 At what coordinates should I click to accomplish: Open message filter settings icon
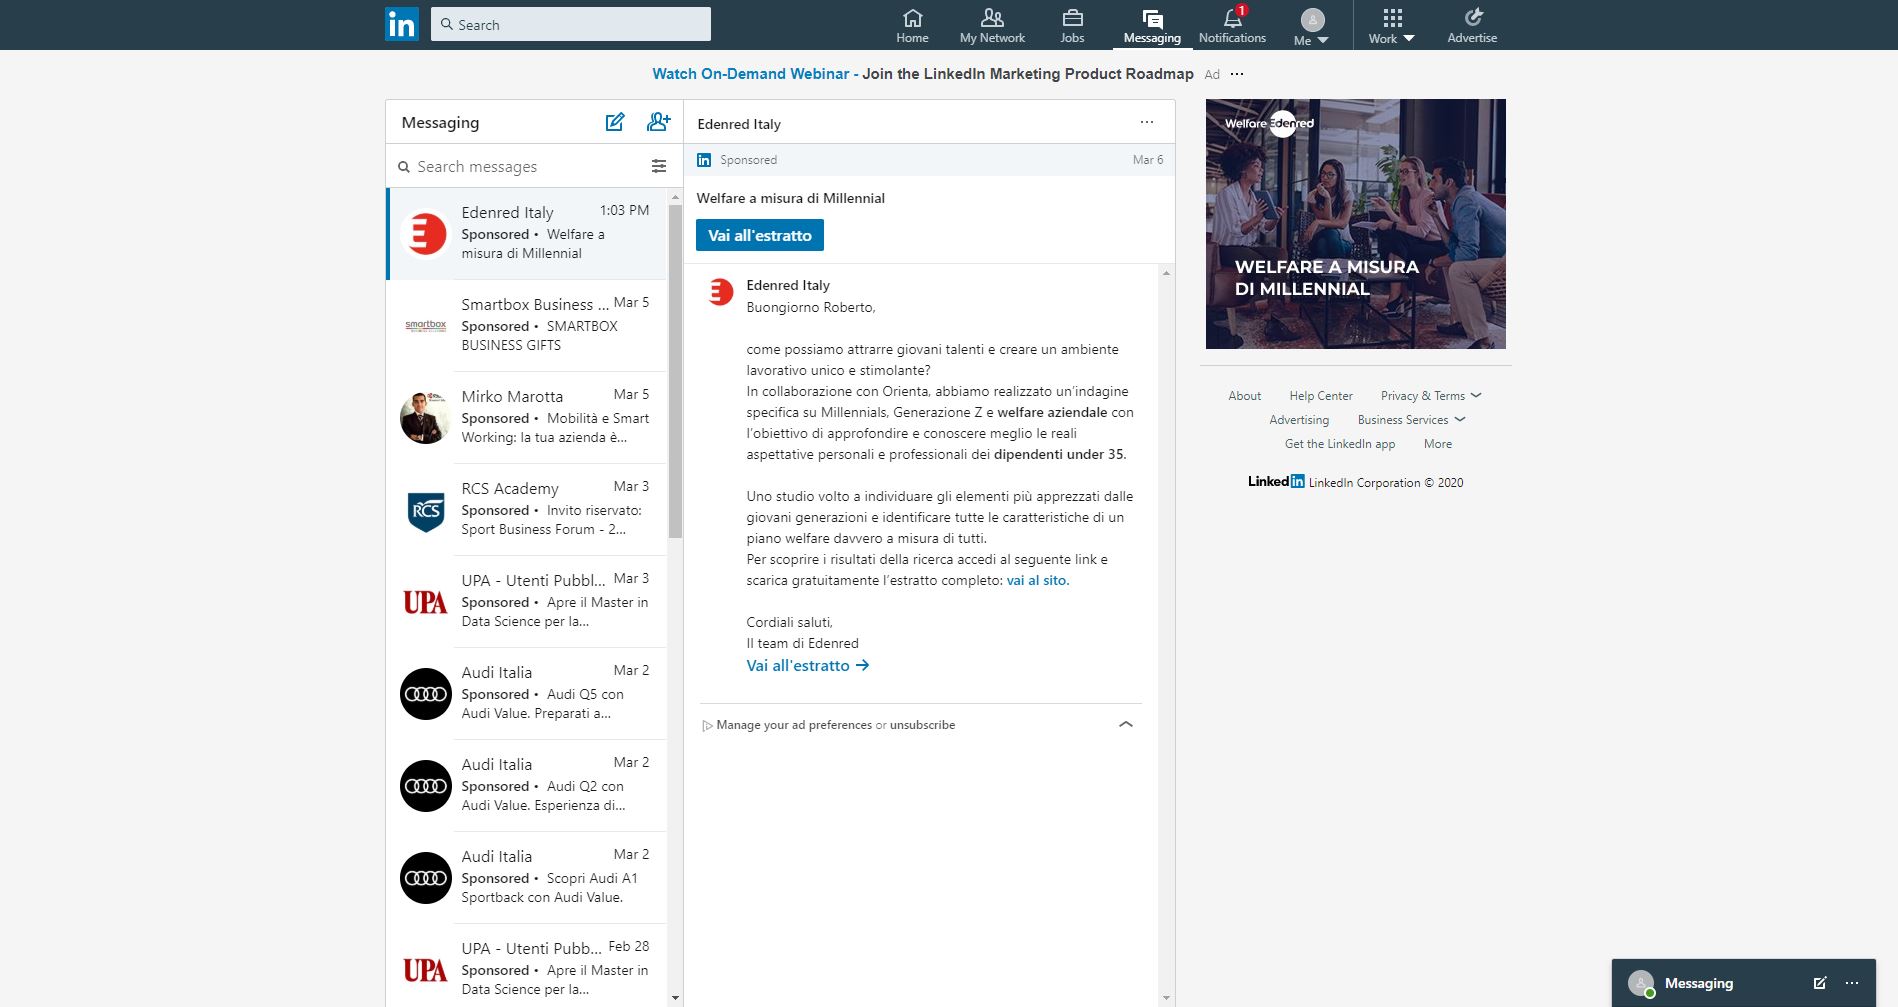point(659,167)
